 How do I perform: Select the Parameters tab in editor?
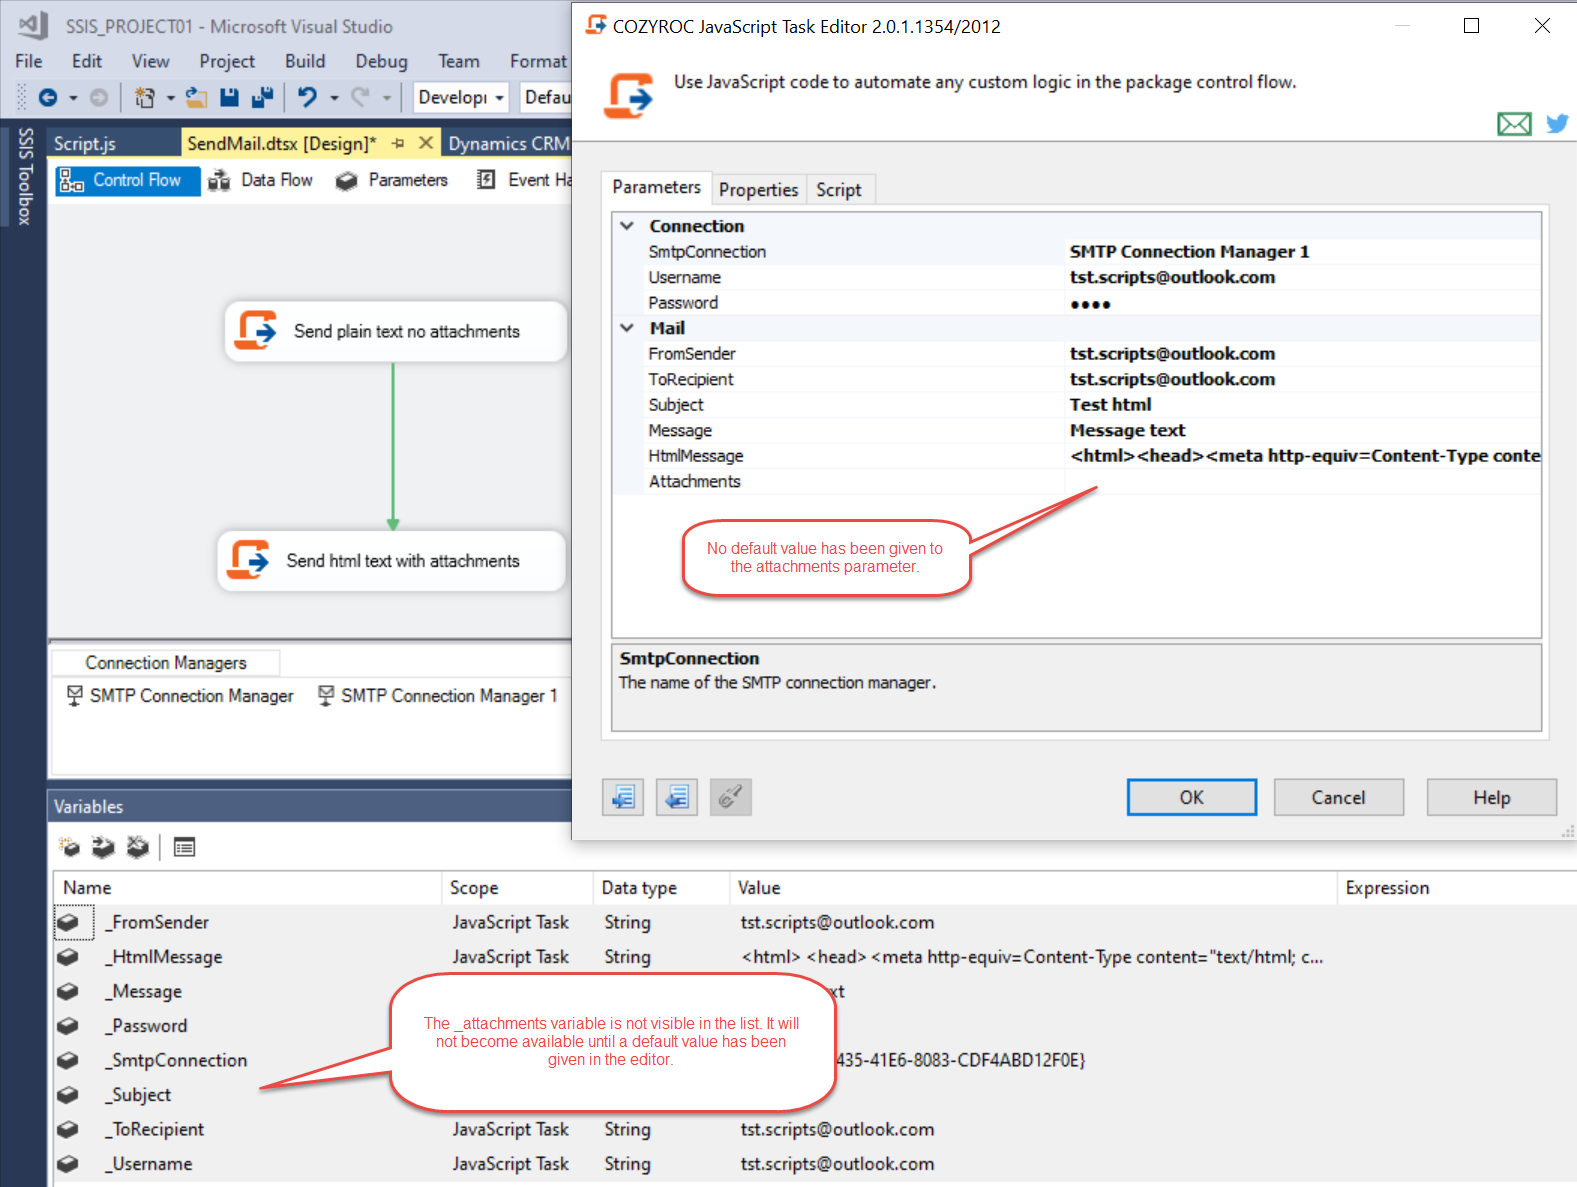click(x=656, y=187)
